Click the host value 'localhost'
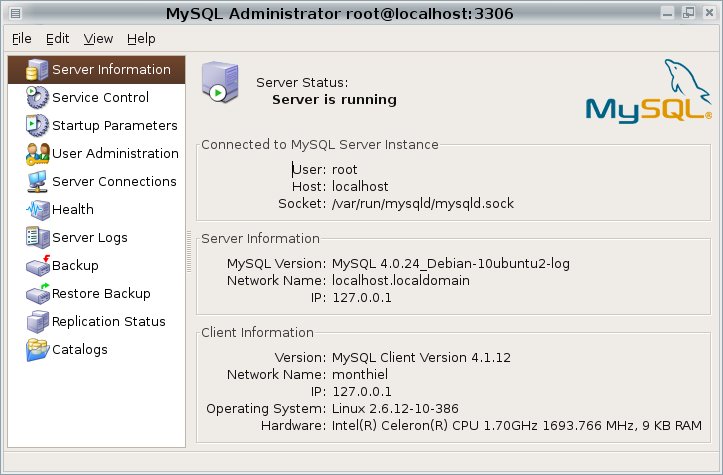Screen dimensions: 723x475 (x=360, y=187)
